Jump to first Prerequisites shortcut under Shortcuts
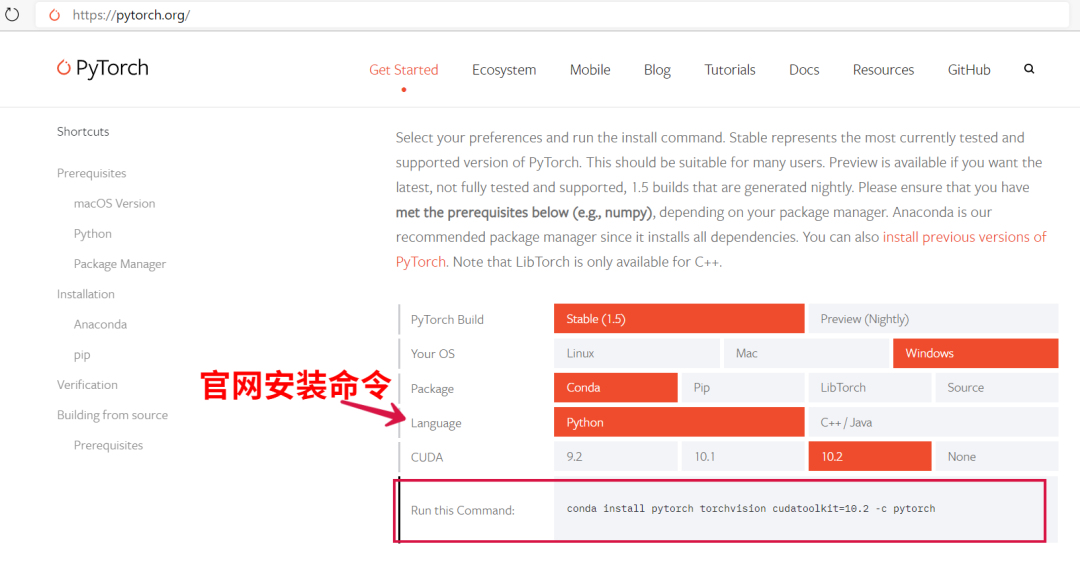 point(92,173)
